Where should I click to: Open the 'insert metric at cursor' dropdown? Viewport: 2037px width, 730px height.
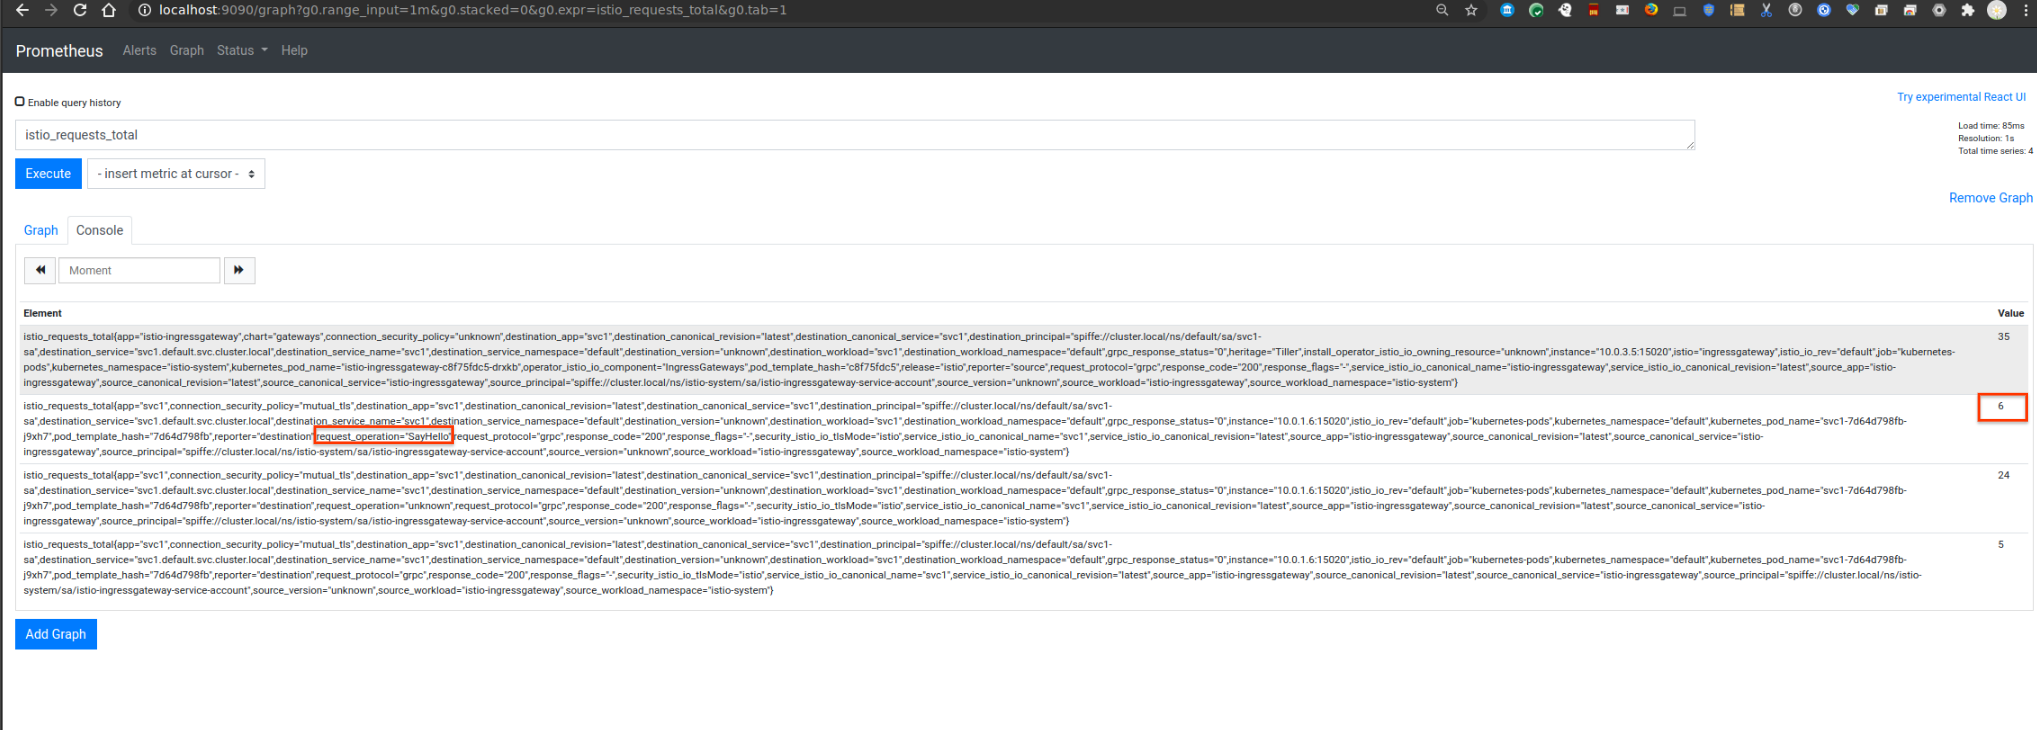[x=176, y=174]
